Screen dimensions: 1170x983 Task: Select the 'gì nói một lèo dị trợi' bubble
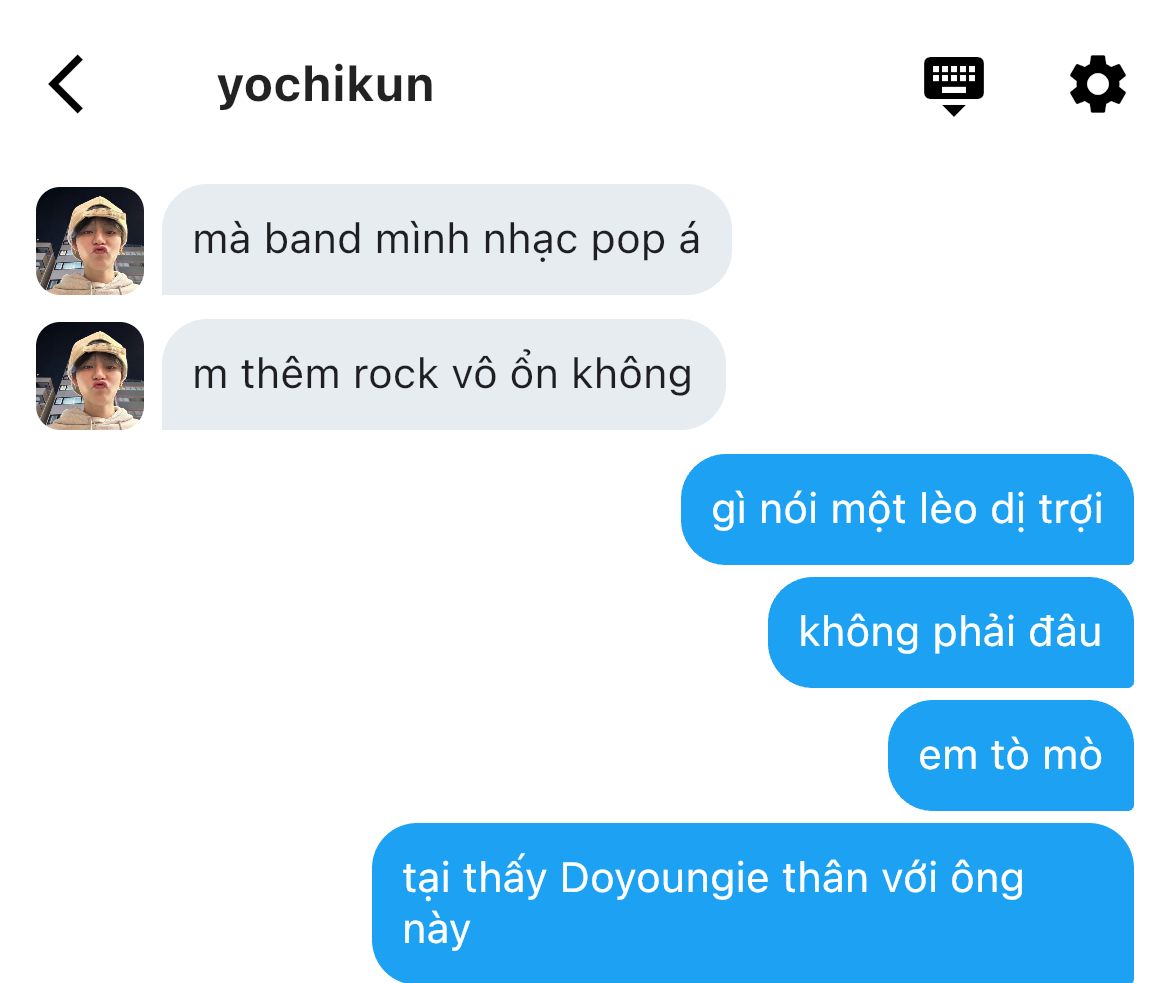[907, 510]
